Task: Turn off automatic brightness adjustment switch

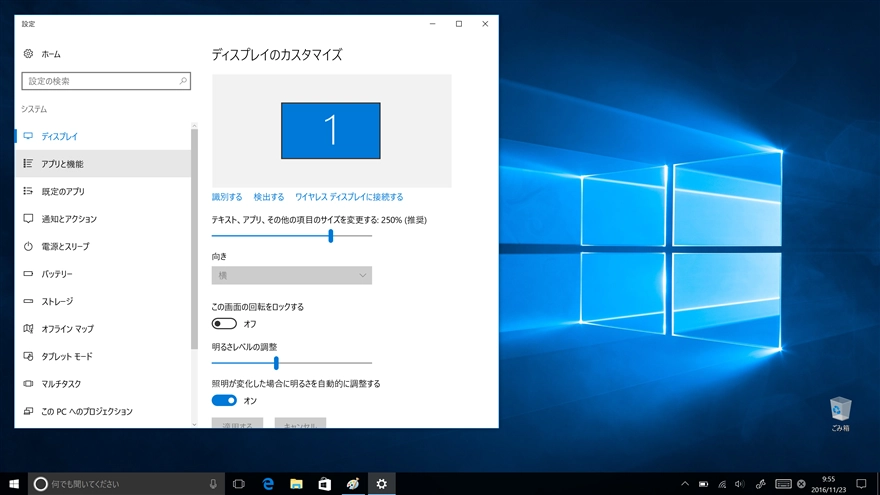Action: 224,400
